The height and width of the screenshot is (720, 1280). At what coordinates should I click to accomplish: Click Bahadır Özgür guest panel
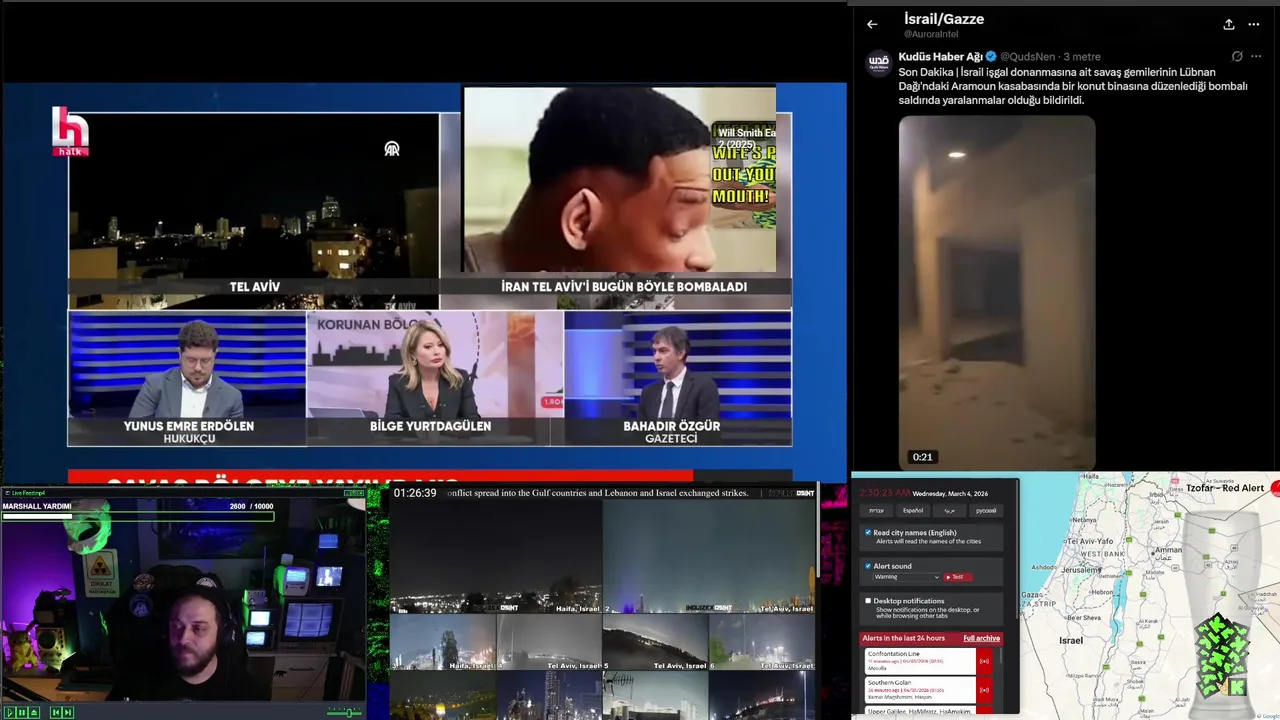(678, 378)
